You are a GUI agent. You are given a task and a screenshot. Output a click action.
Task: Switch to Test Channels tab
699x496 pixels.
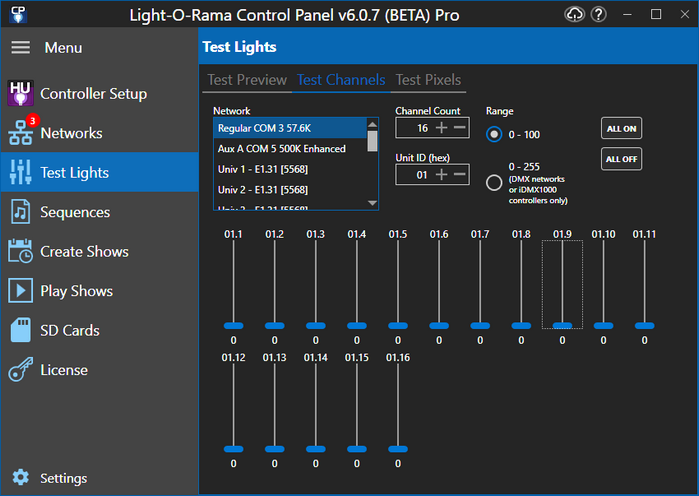pos(341,80)
